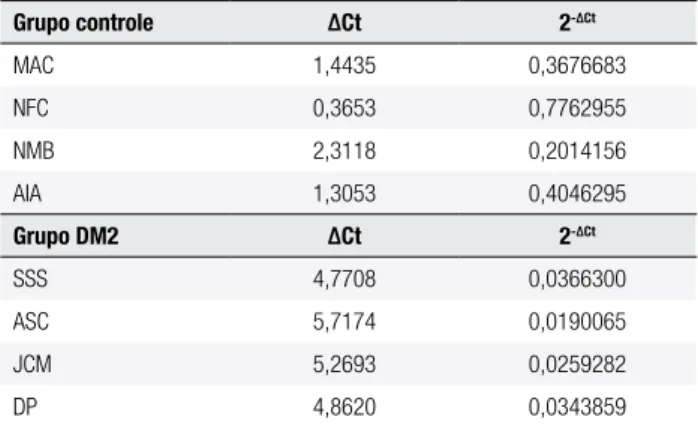Viewport: 698px width, 426px height.
Task: Click the value 0,0343859
Action: coord(577,407)
